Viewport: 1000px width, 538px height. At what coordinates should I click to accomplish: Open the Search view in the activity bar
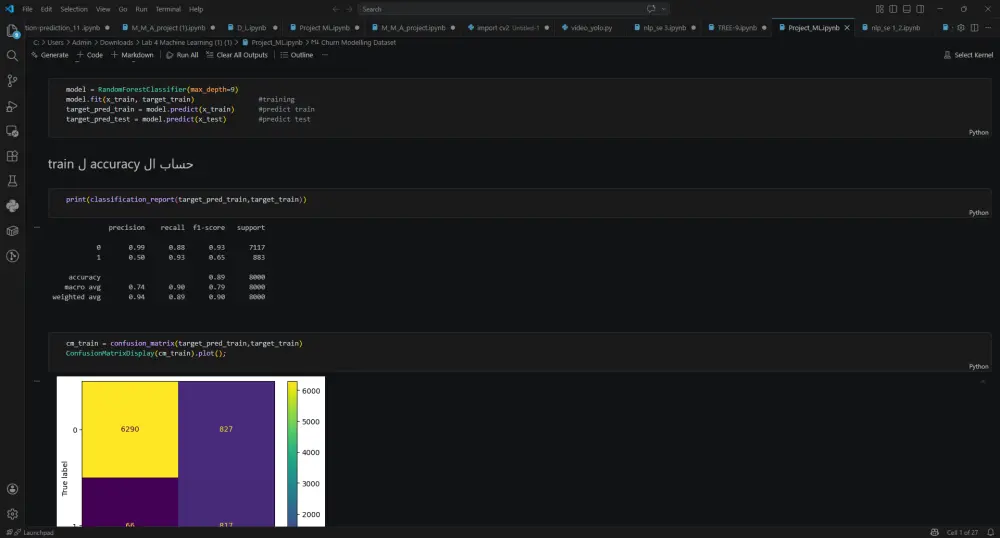point(12,55)
